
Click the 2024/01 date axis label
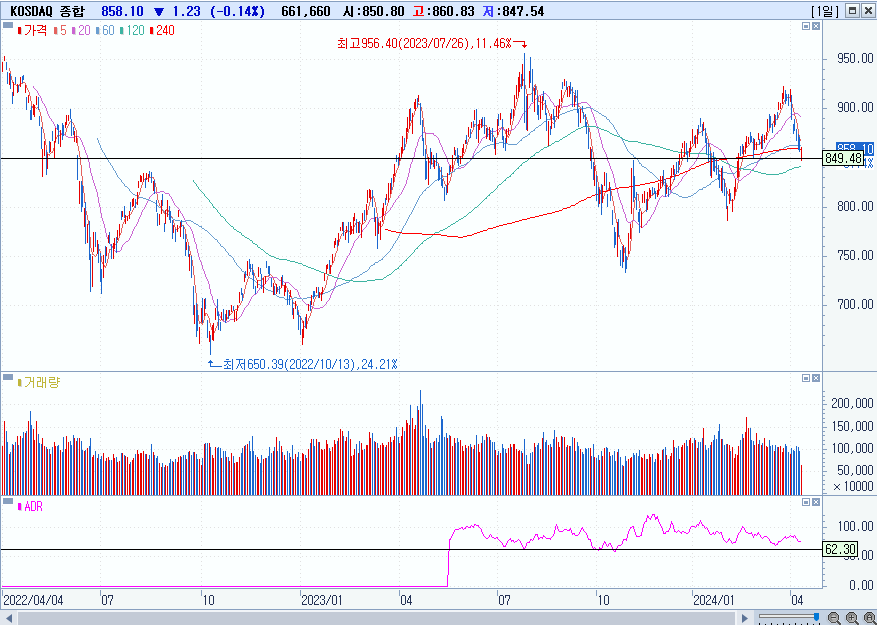point(713,601)
